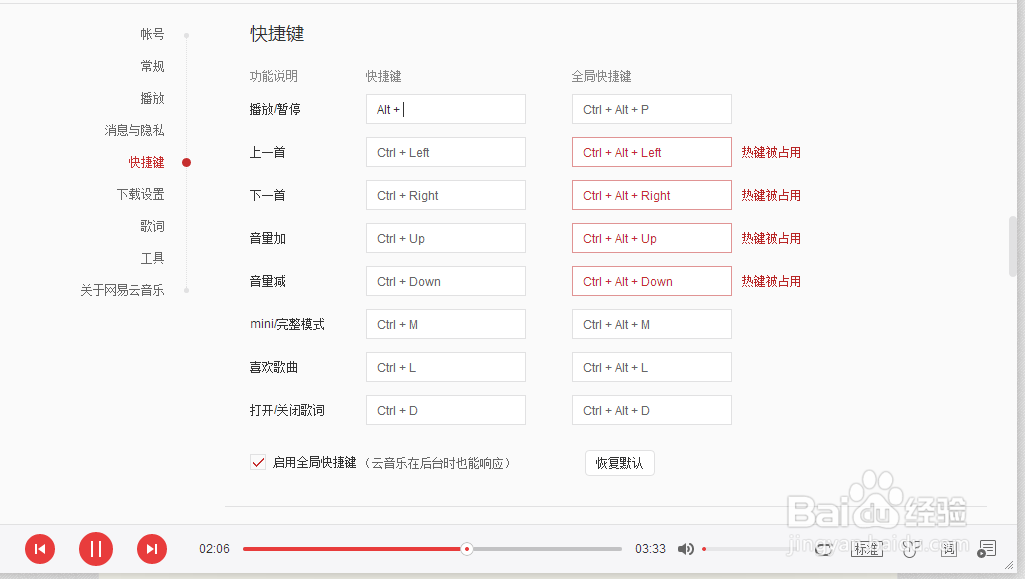The height and width of the screenshot is (579, 1025).
Task: Click the playback progress slider handle
Action: click(467, 549)
